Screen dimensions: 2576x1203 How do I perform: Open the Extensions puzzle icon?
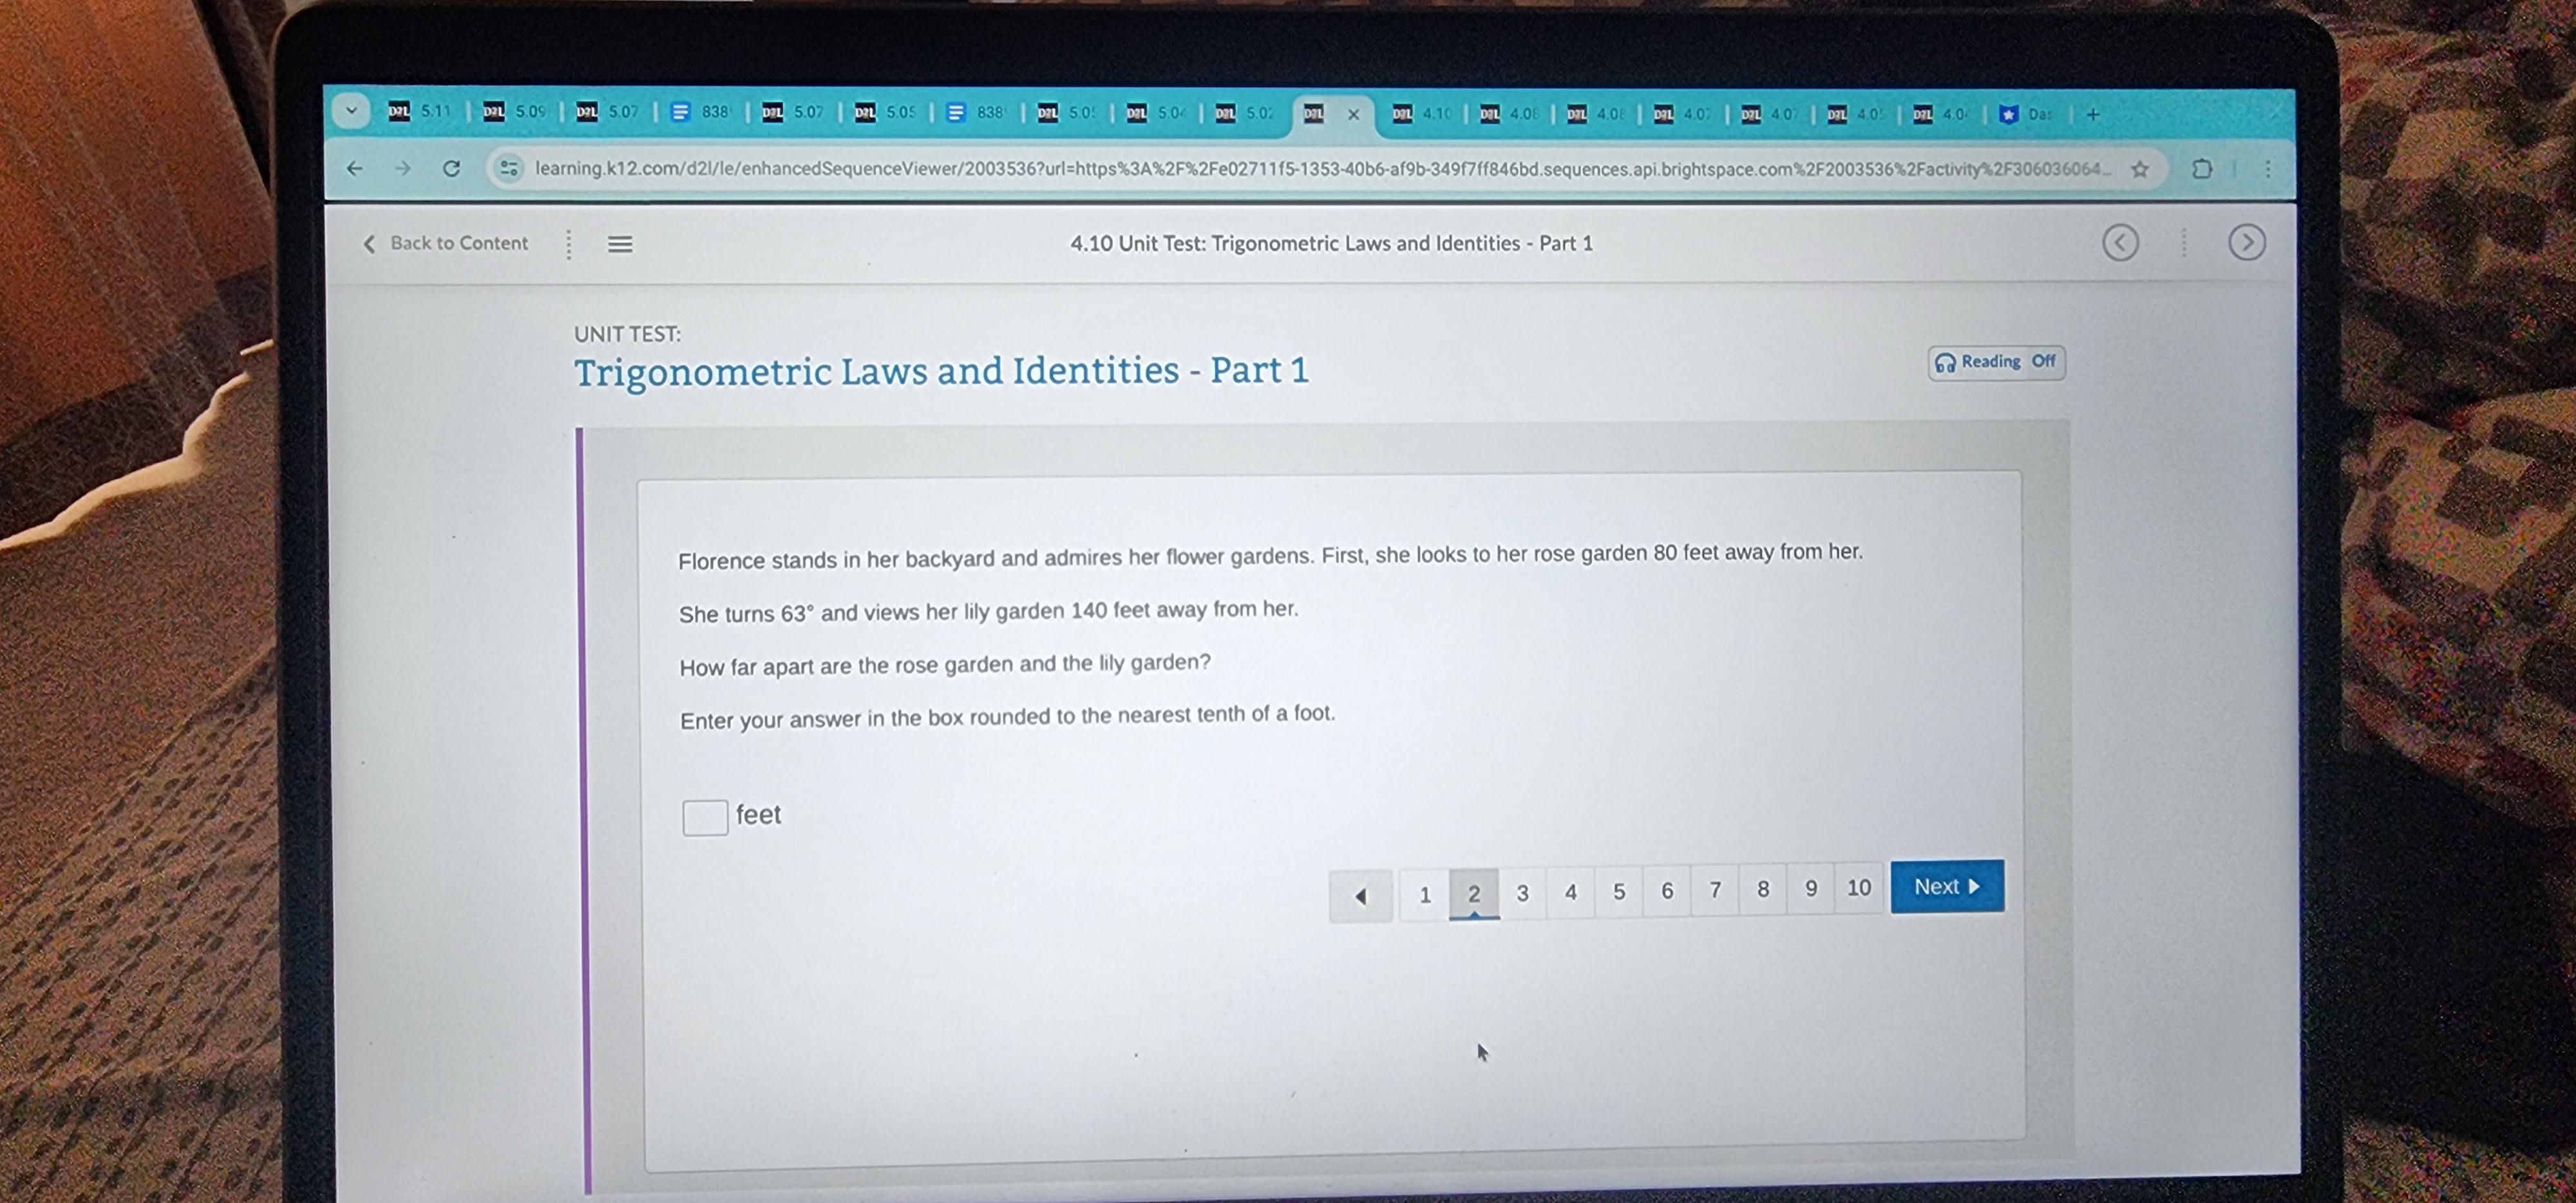(x=2201, y=169)
